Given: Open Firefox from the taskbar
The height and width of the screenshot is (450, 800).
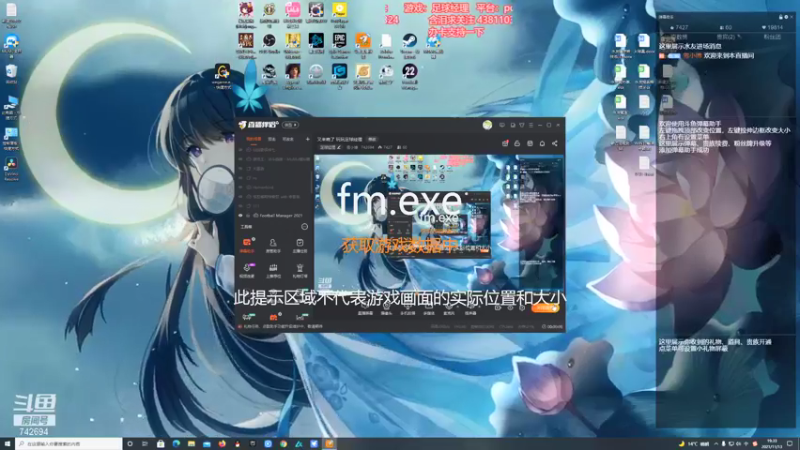Looking at the screenshot, I should point(222,444).
